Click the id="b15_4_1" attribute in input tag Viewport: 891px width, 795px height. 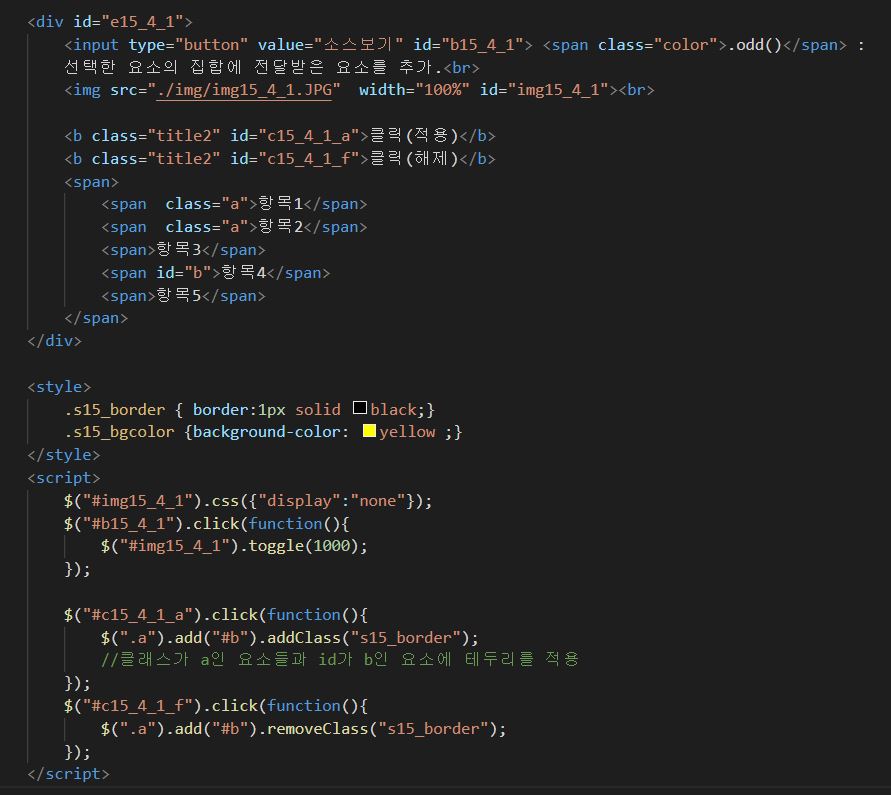pyautogui.click(x=468, y=44)
